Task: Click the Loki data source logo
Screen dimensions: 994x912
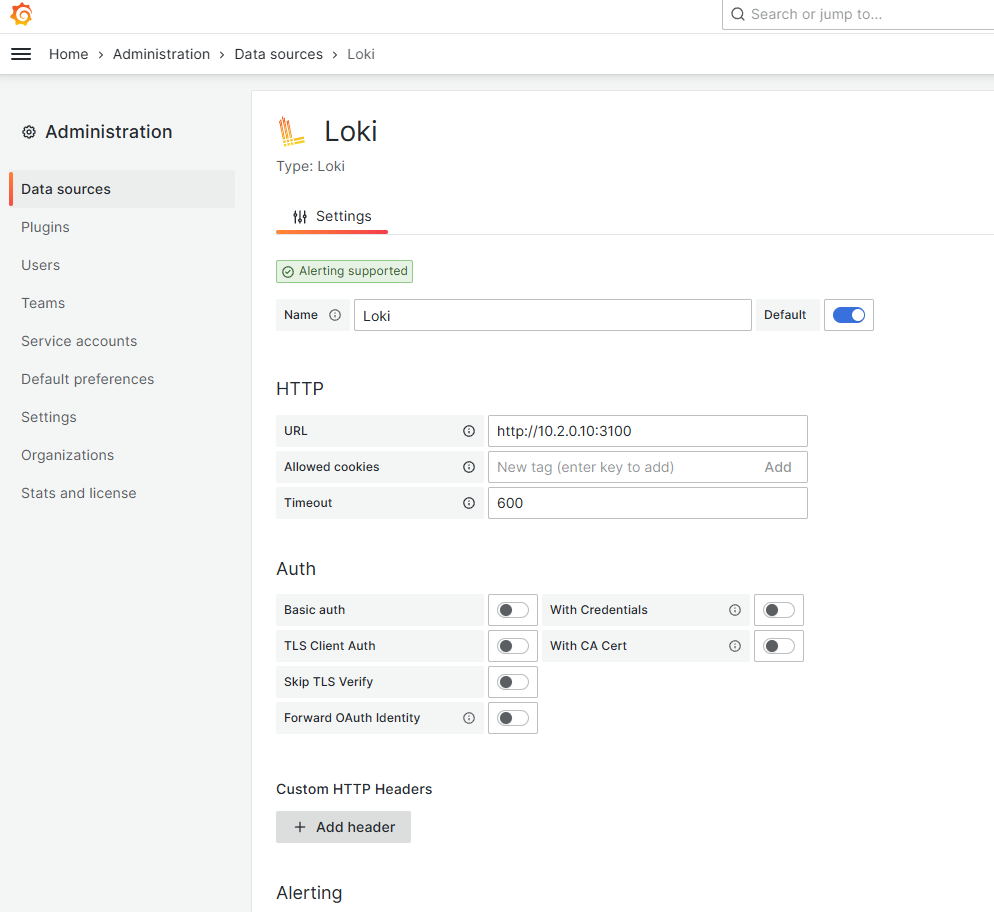Action: click(291, 130)
